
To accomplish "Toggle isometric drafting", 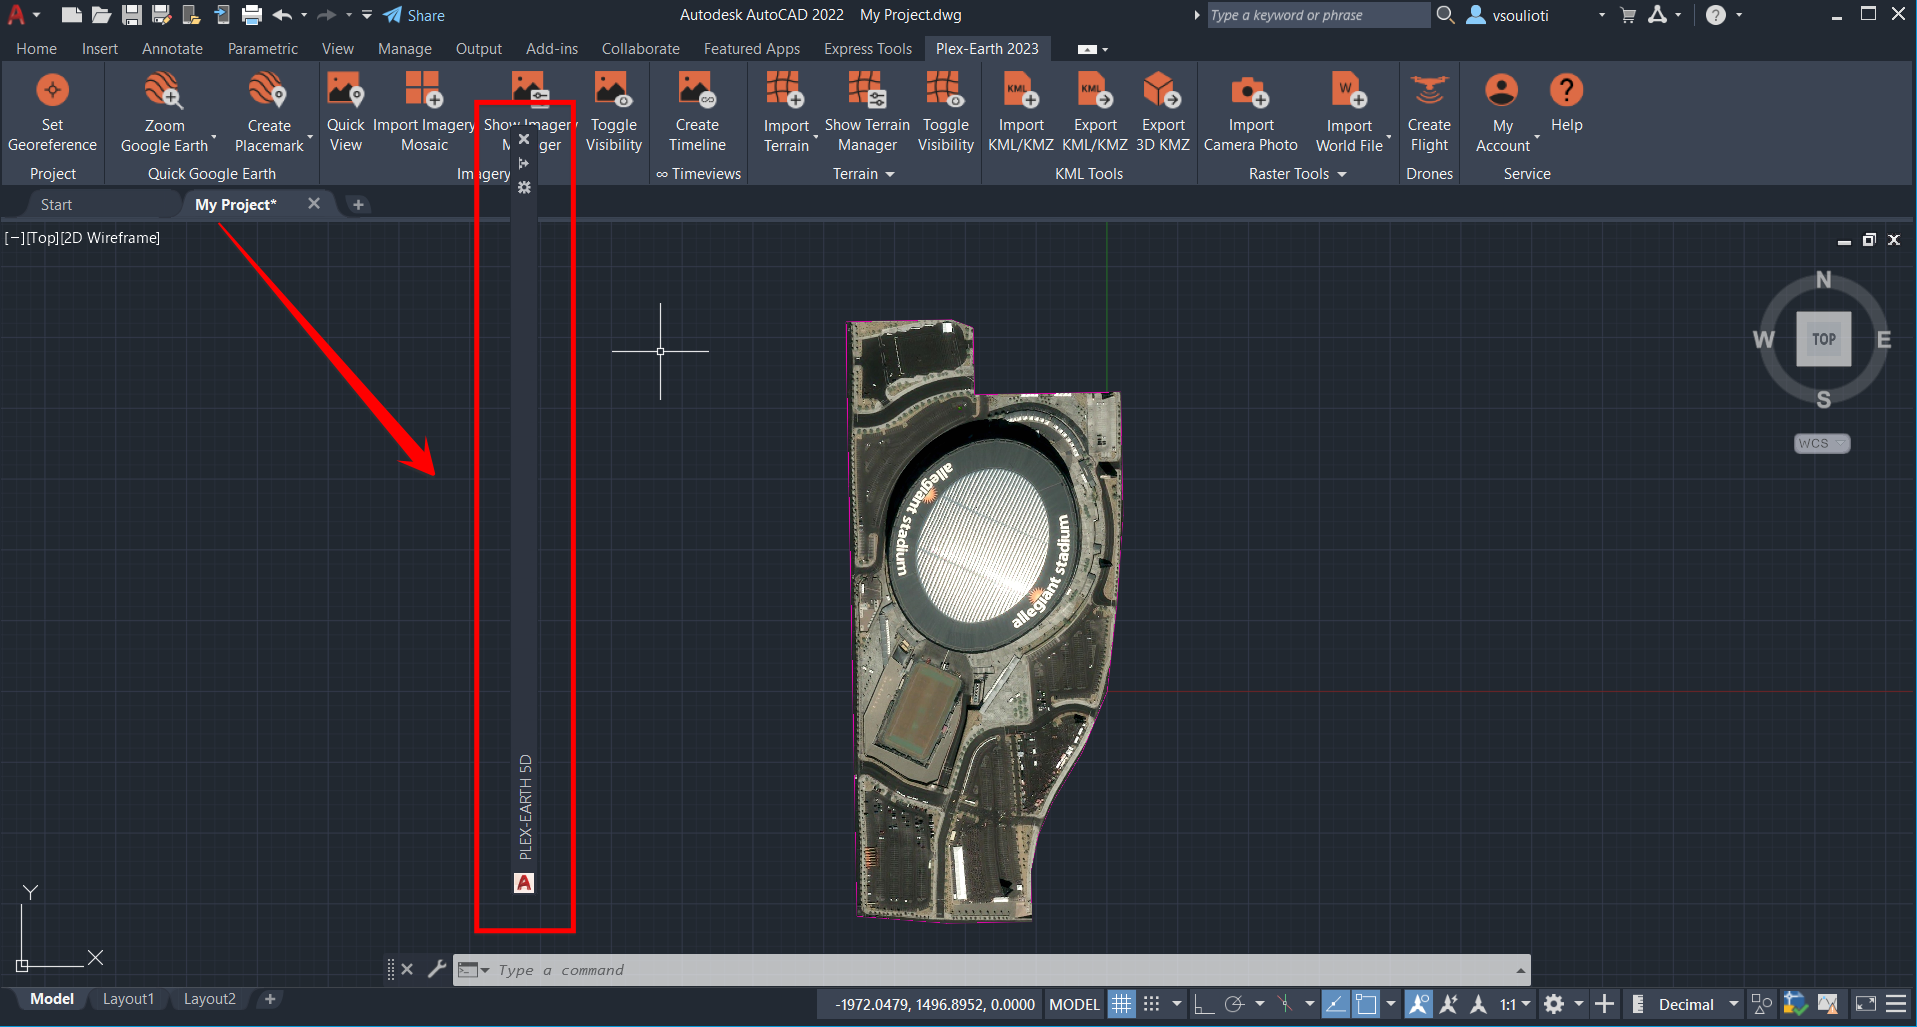I will pyautogui.click(x=1285, y=1004).
